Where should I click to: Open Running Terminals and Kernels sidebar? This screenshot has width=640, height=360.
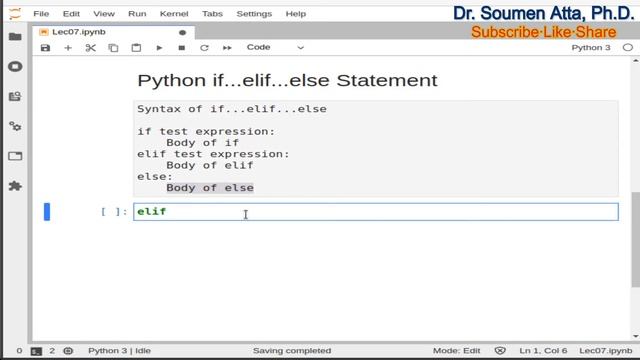[15, 67]
